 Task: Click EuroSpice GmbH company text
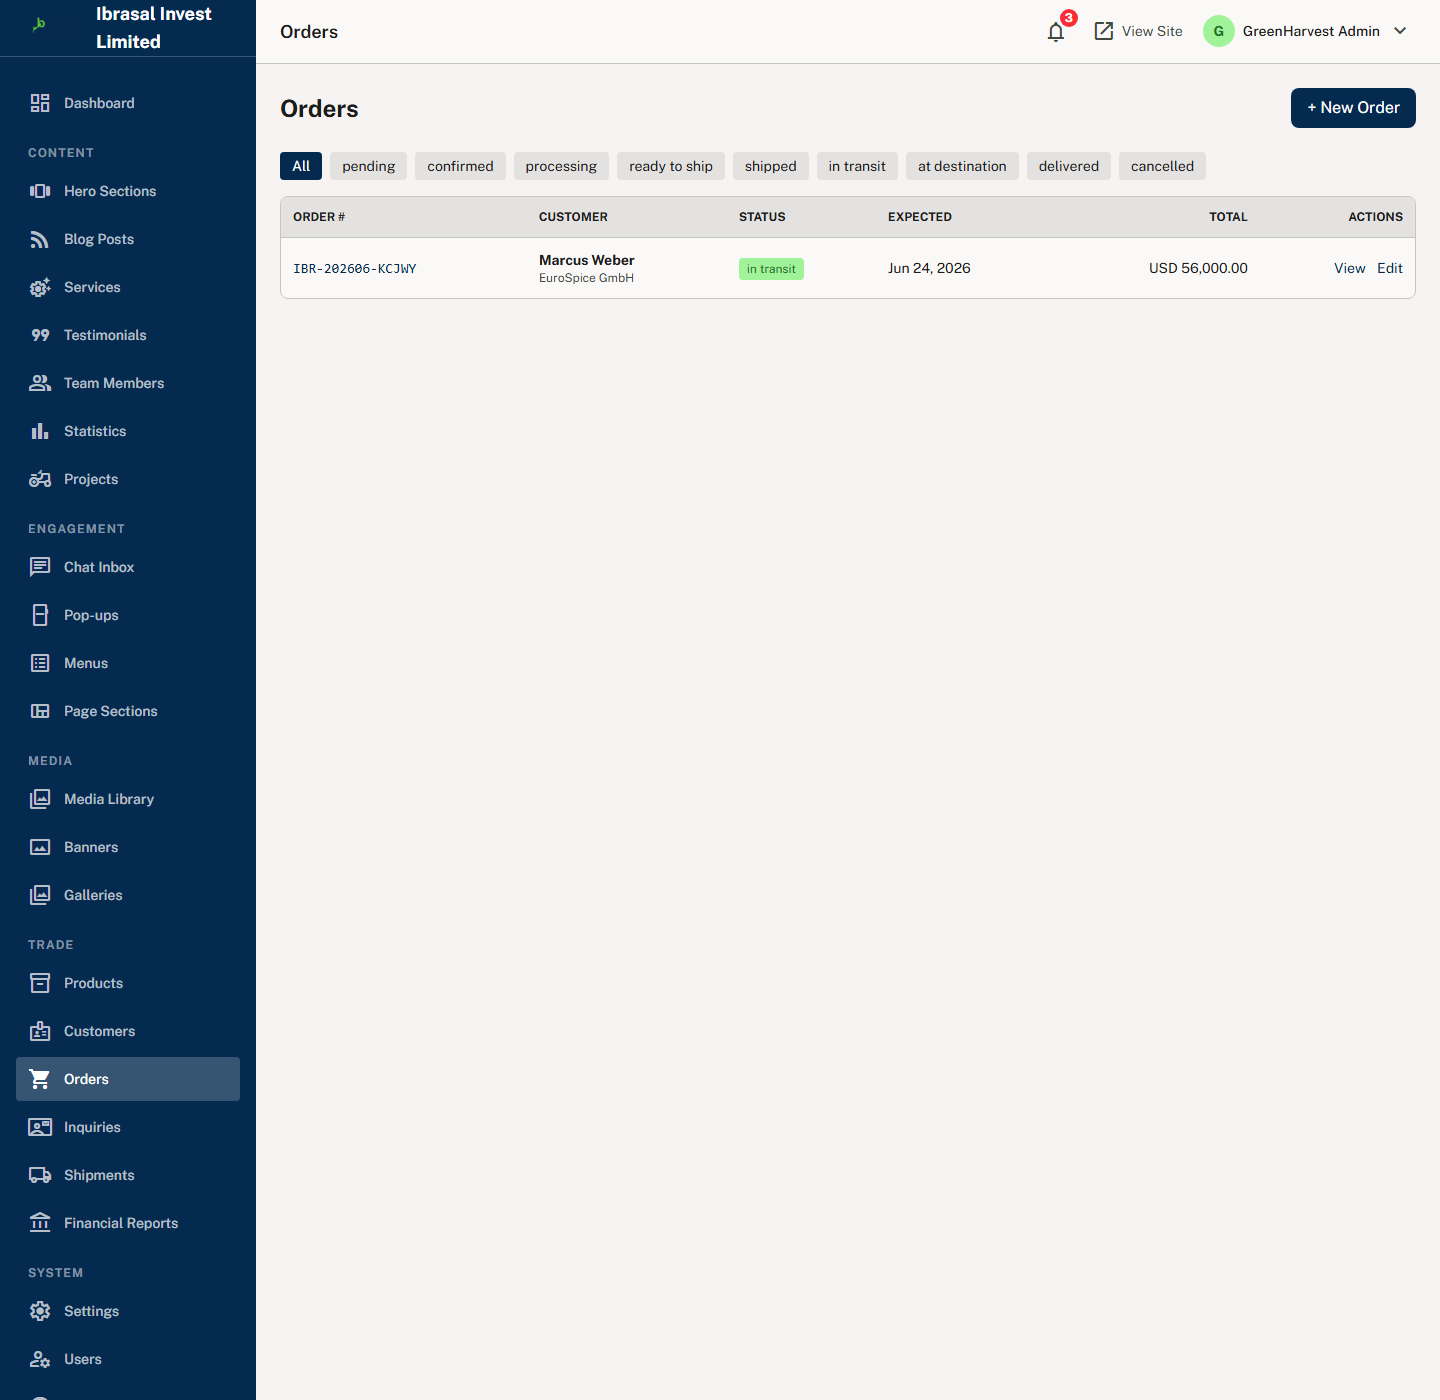[586, 278]
